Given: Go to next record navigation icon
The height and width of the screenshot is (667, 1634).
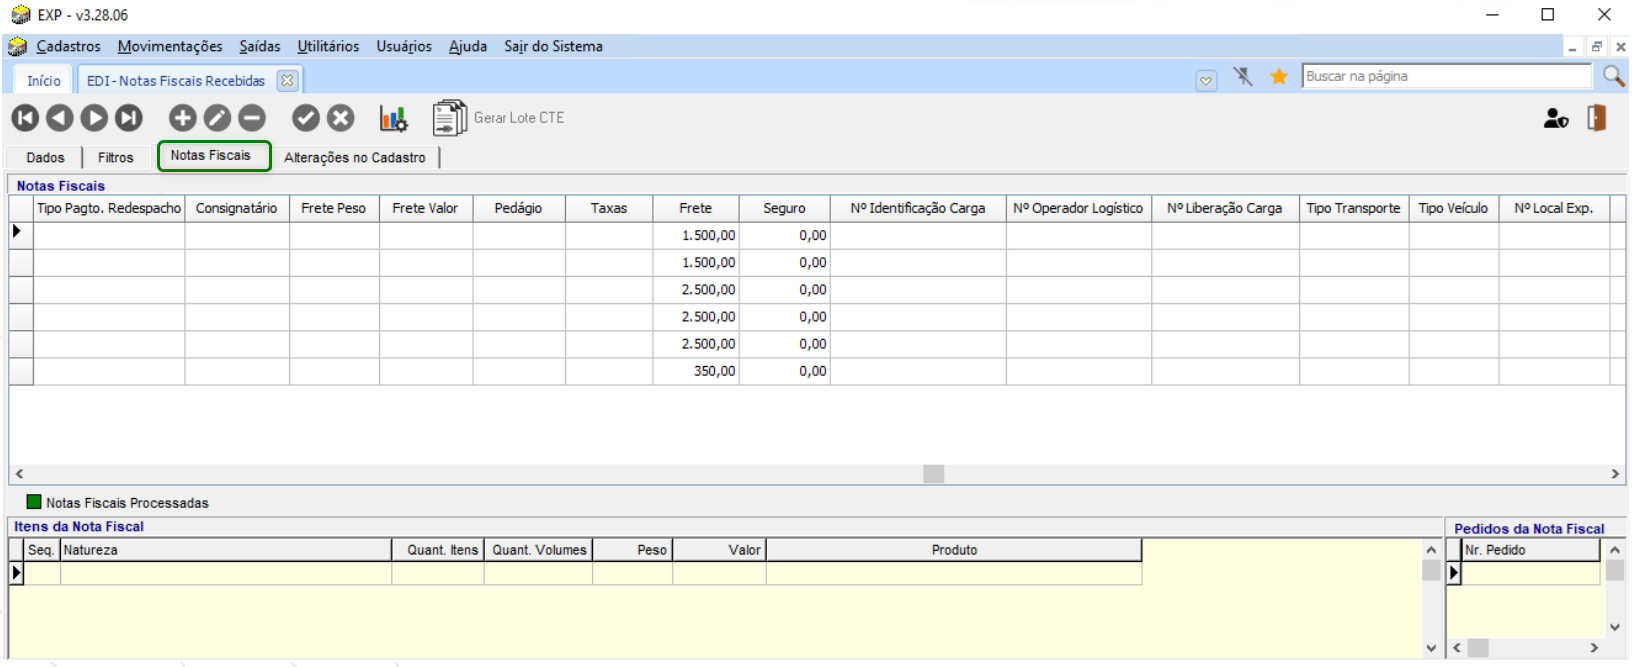Looking at the screenshot, I should (94, 118).
